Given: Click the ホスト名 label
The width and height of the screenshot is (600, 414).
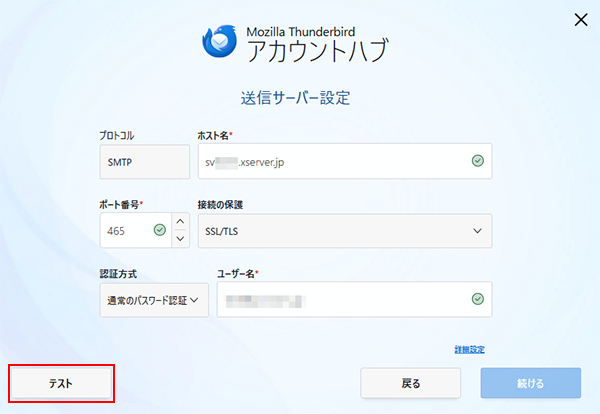Looking at the screenshot, I should point(213,135).
